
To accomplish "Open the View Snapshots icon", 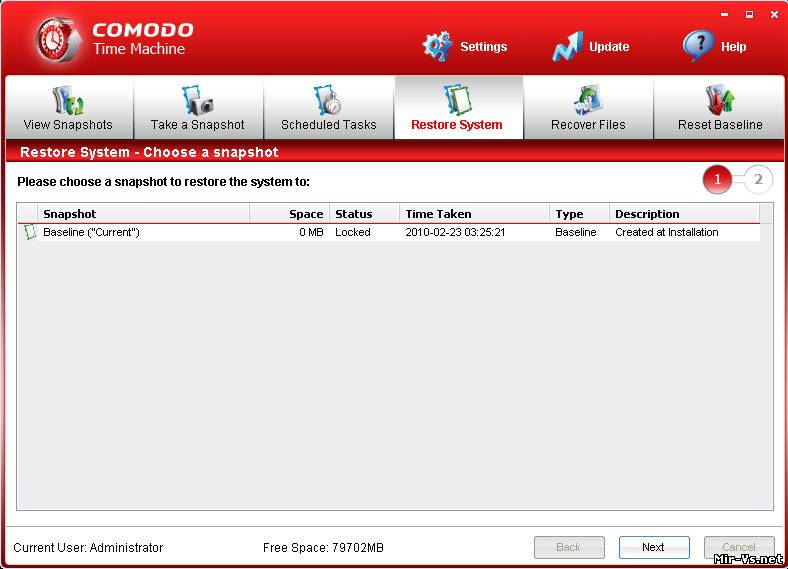I will [x=69, y=100].
